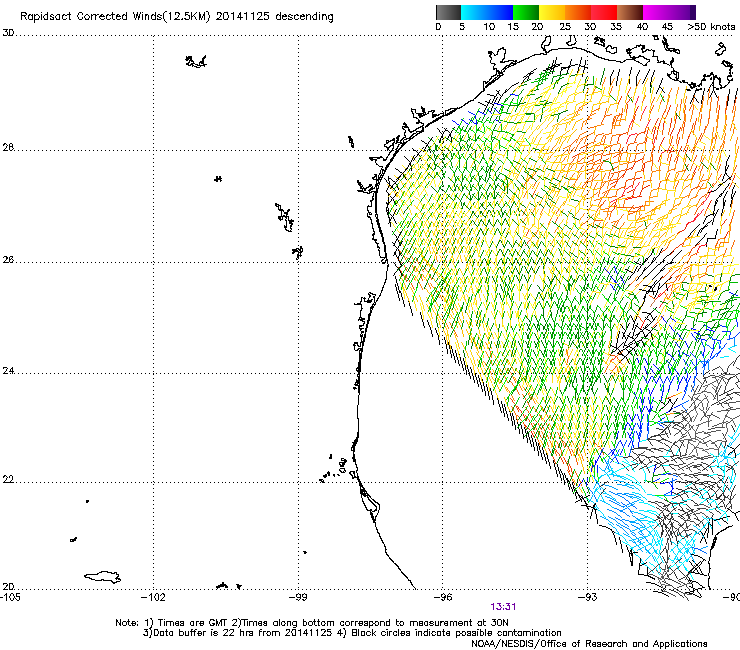
Task: Click the latitude label 30
Action: point(8,33)
